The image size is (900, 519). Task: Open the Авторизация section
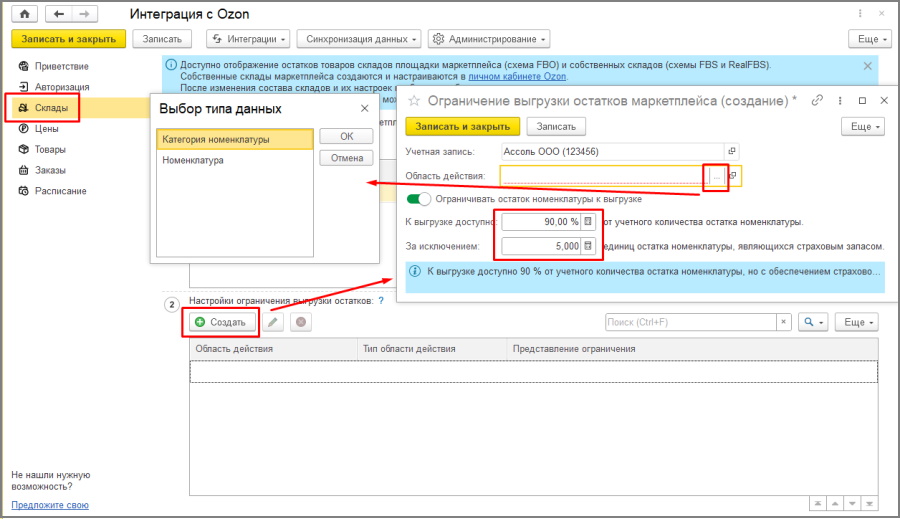[62, 87]
